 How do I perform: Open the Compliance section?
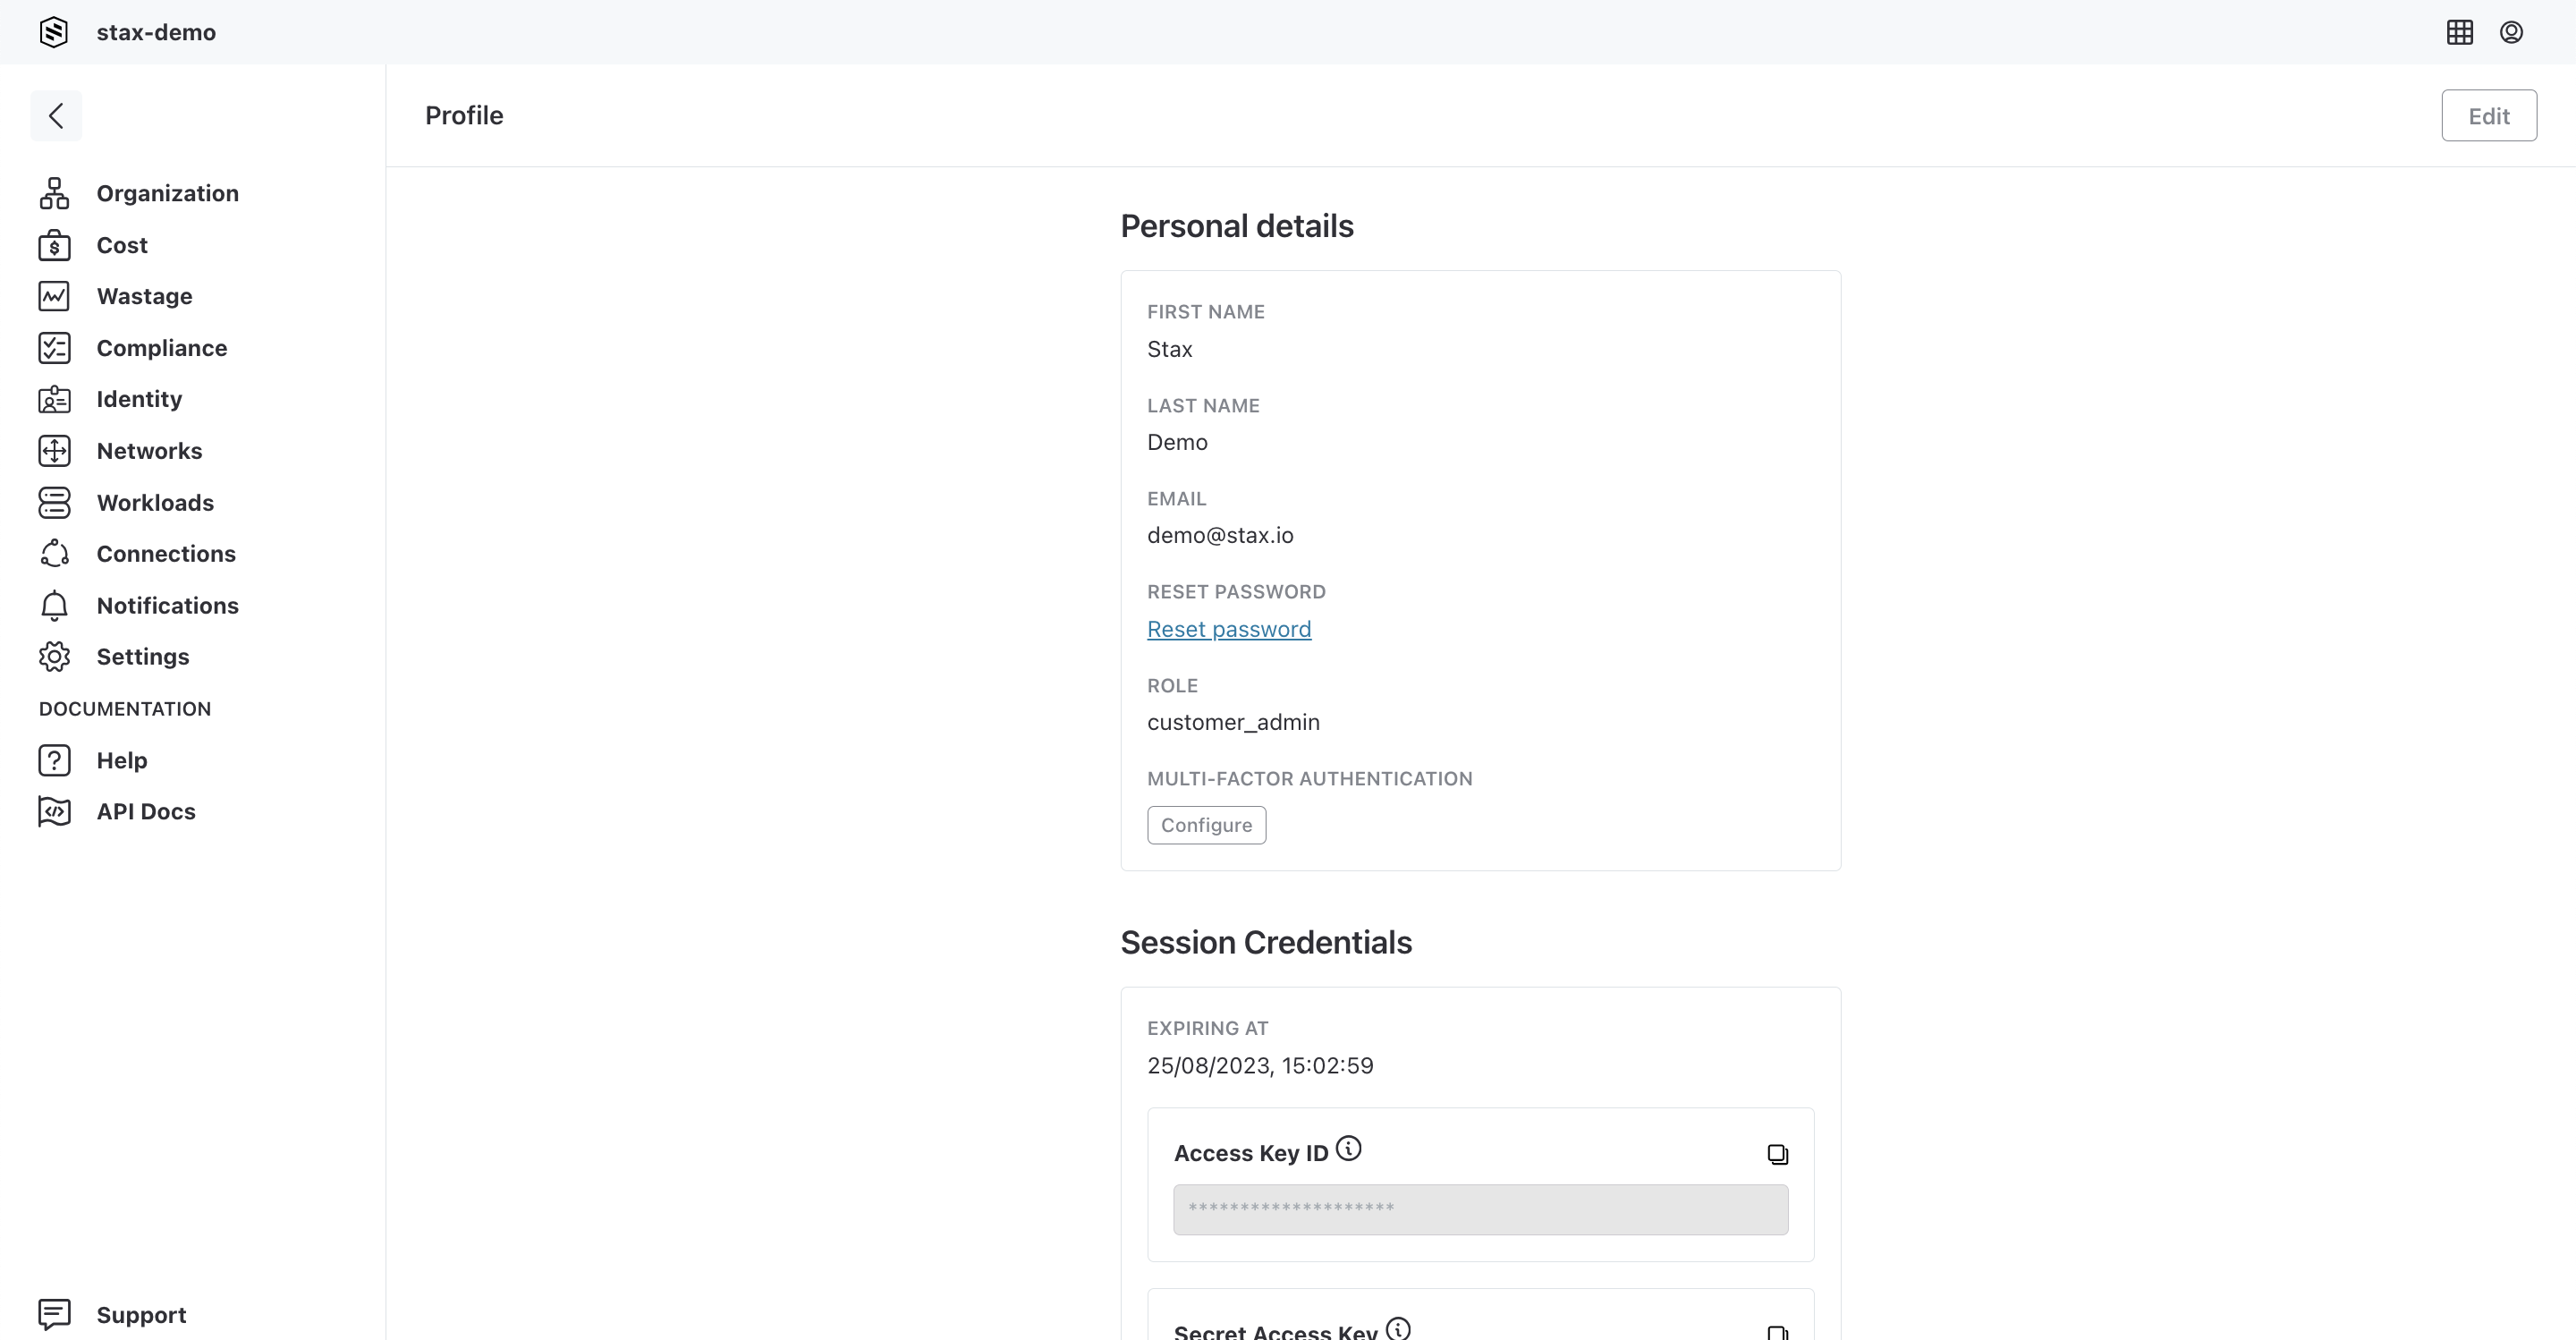point(162,348)
